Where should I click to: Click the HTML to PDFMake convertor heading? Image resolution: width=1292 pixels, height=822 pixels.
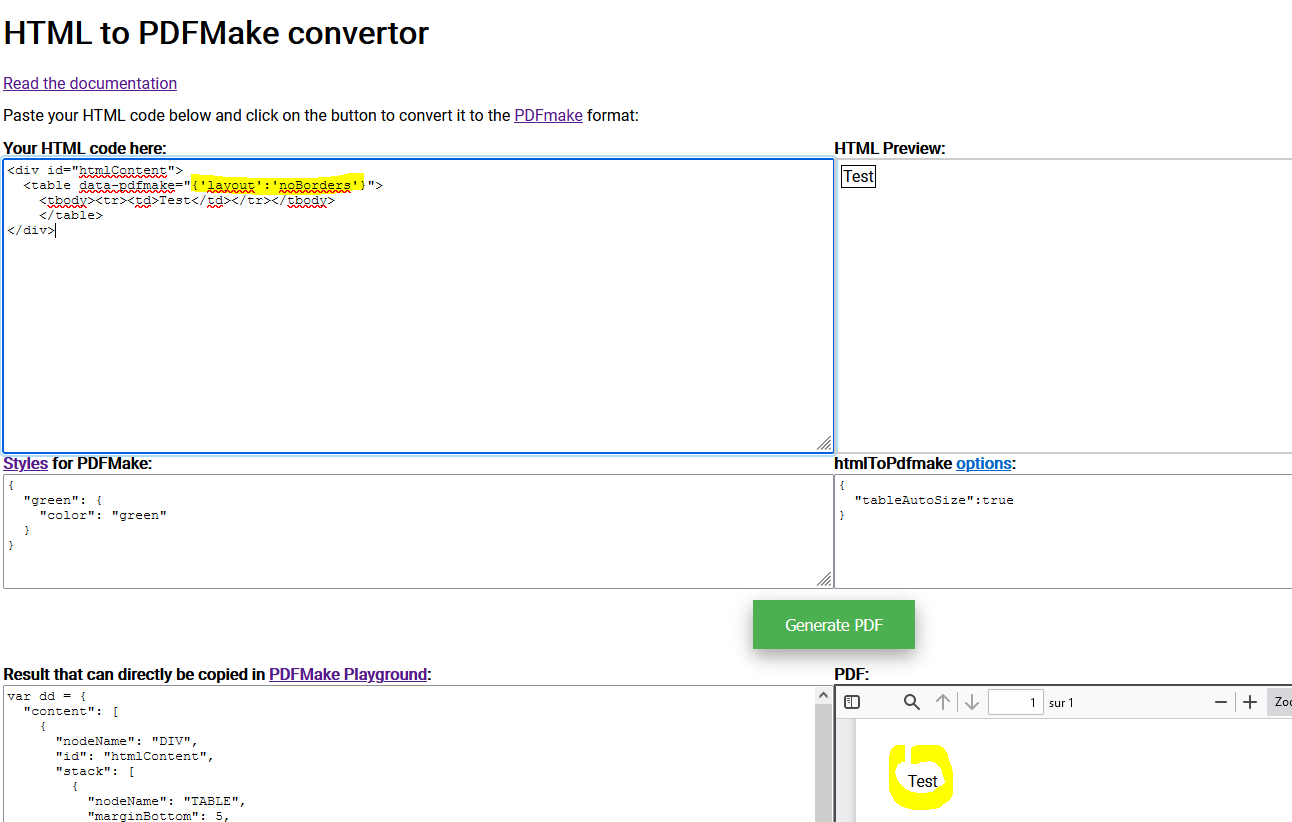(x=216, y=33)
